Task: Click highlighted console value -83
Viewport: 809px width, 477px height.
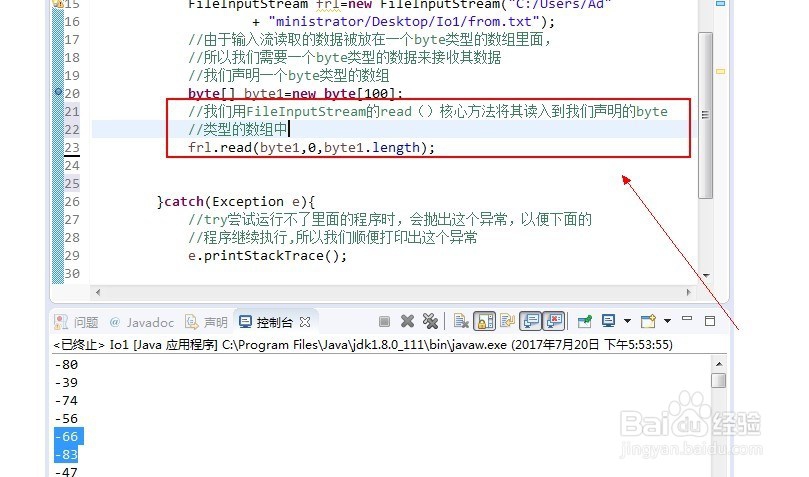Action: [x=67, y=454]
